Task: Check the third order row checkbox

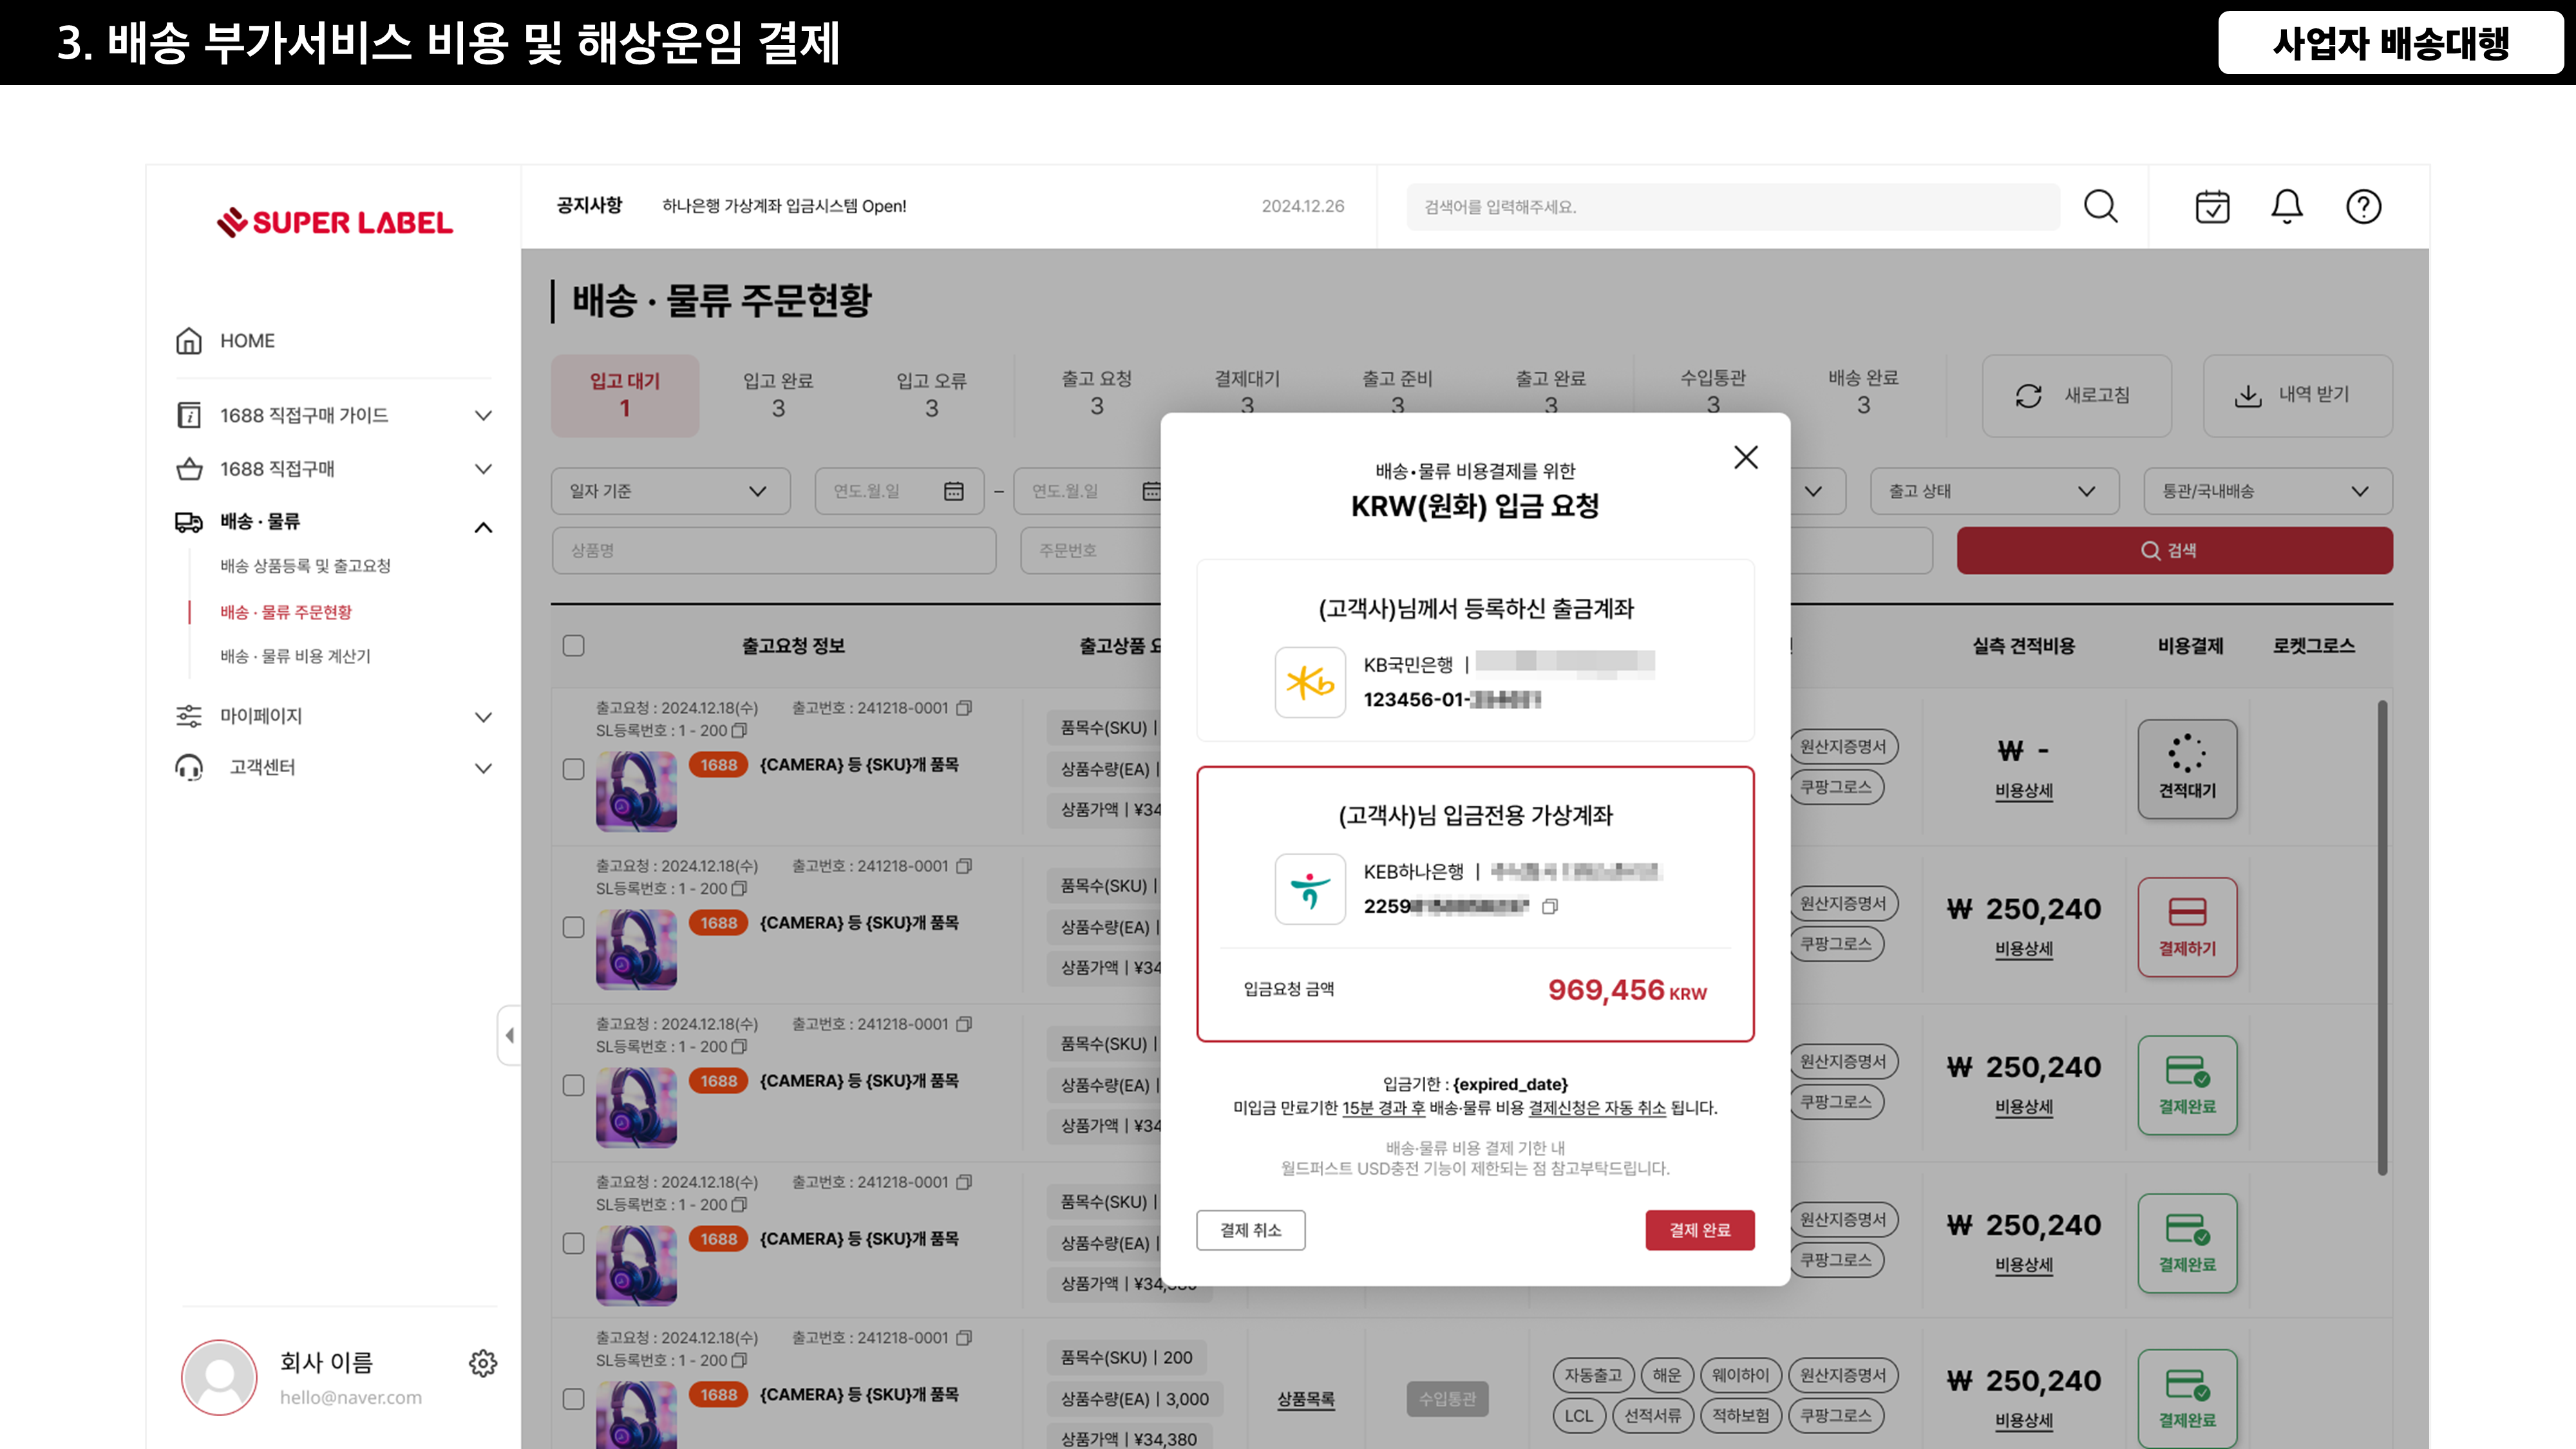Action: click(573, 1085)
